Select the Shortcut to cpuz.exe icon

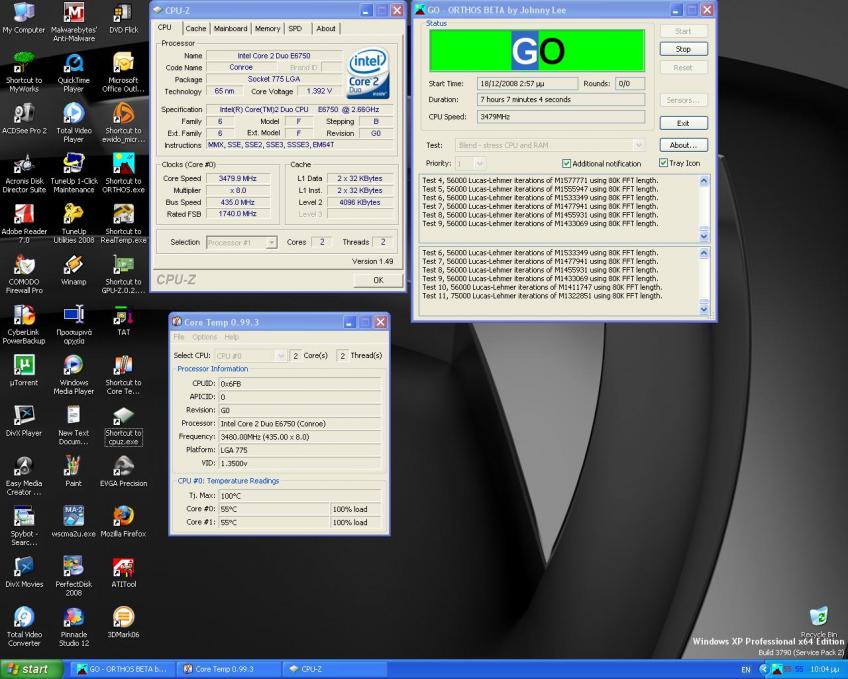coord(123,425)
